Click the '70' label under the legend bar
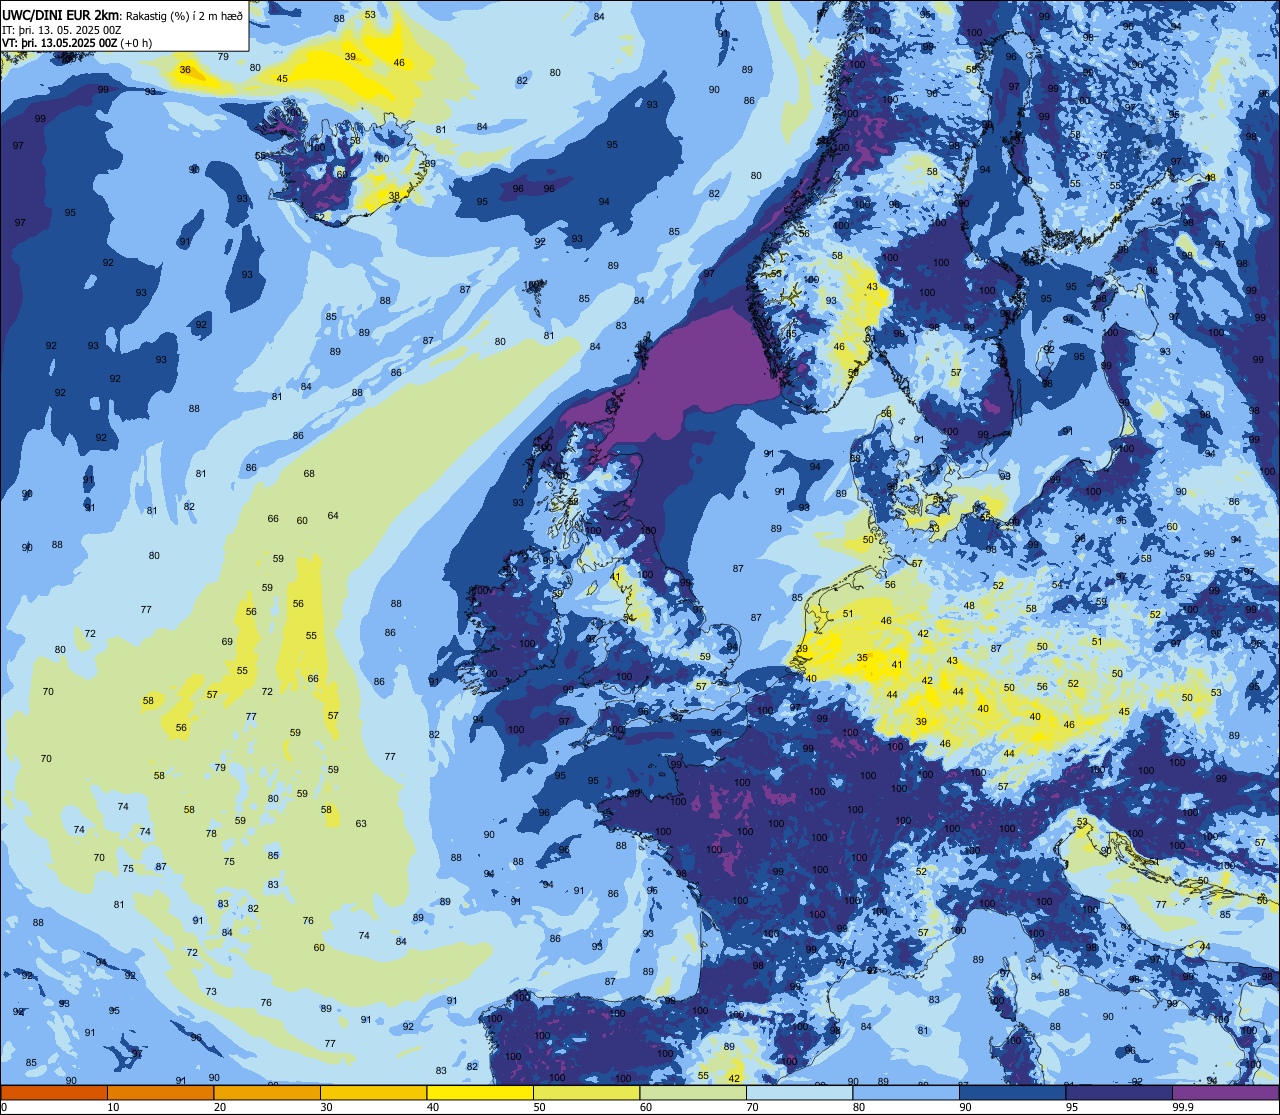This screenshot has height=1115, width=1280. coord(752,1107)
